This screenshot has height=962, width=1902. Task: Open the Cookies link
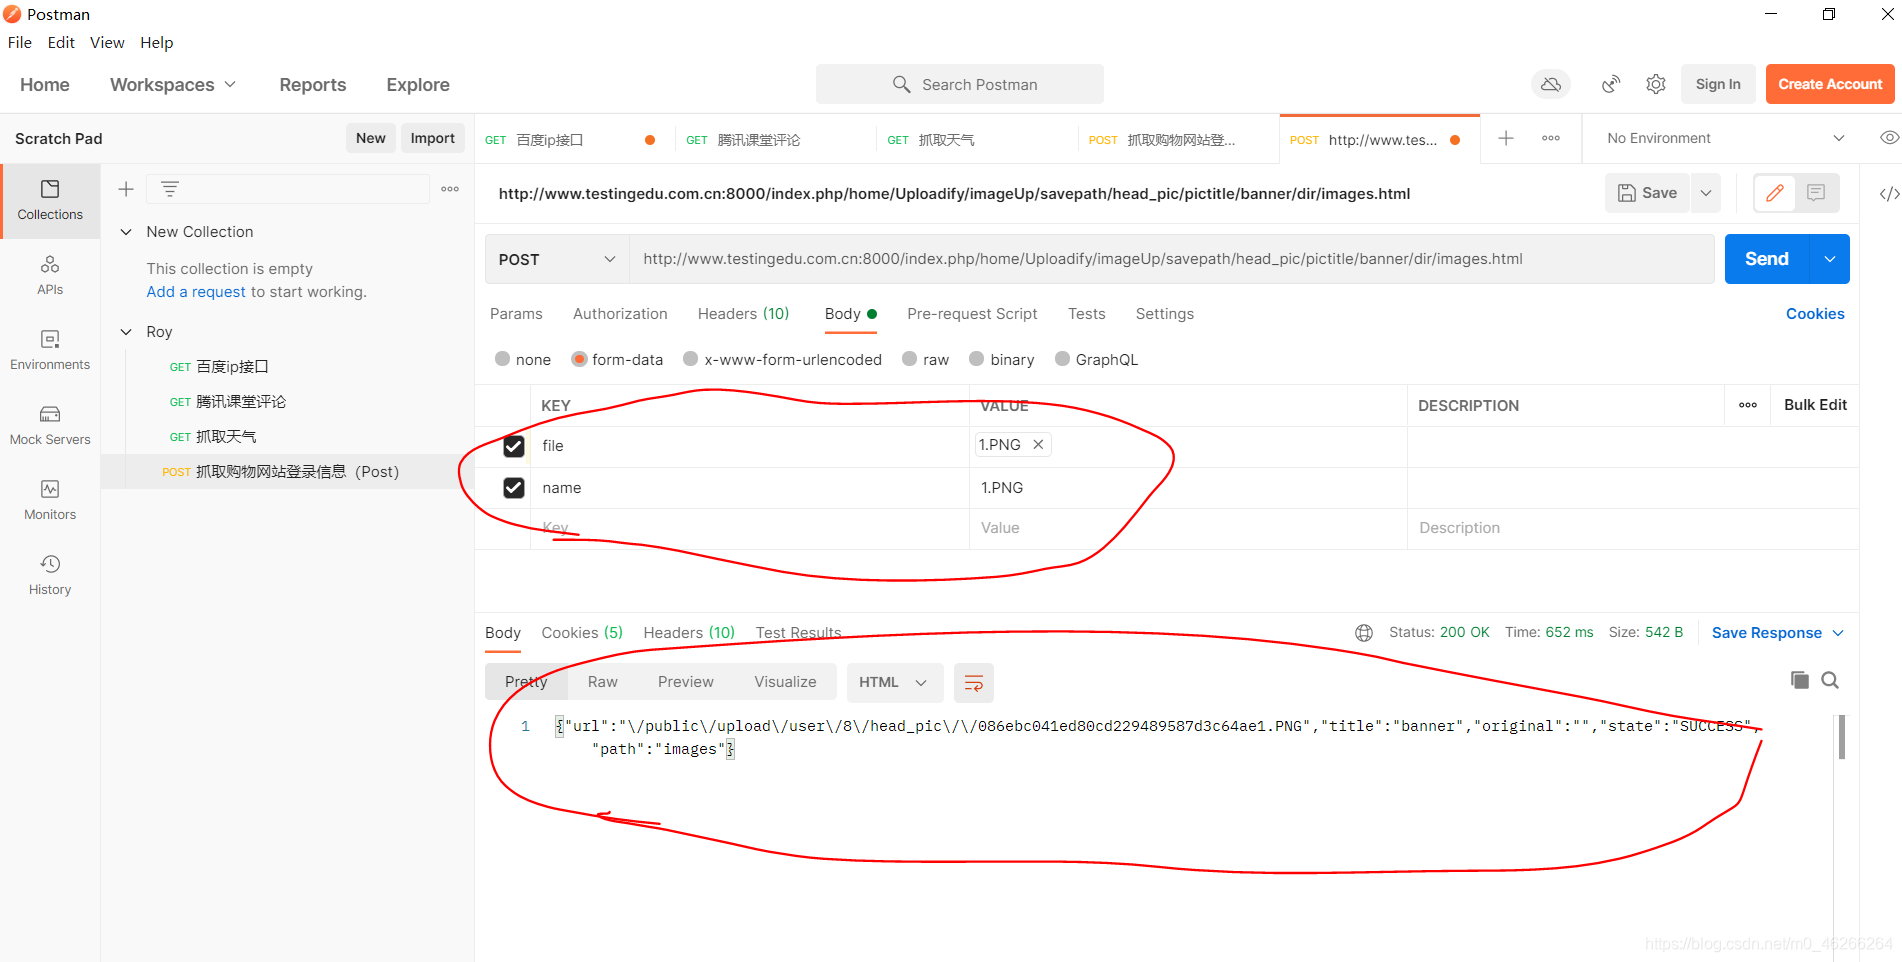coord(1815,314)
